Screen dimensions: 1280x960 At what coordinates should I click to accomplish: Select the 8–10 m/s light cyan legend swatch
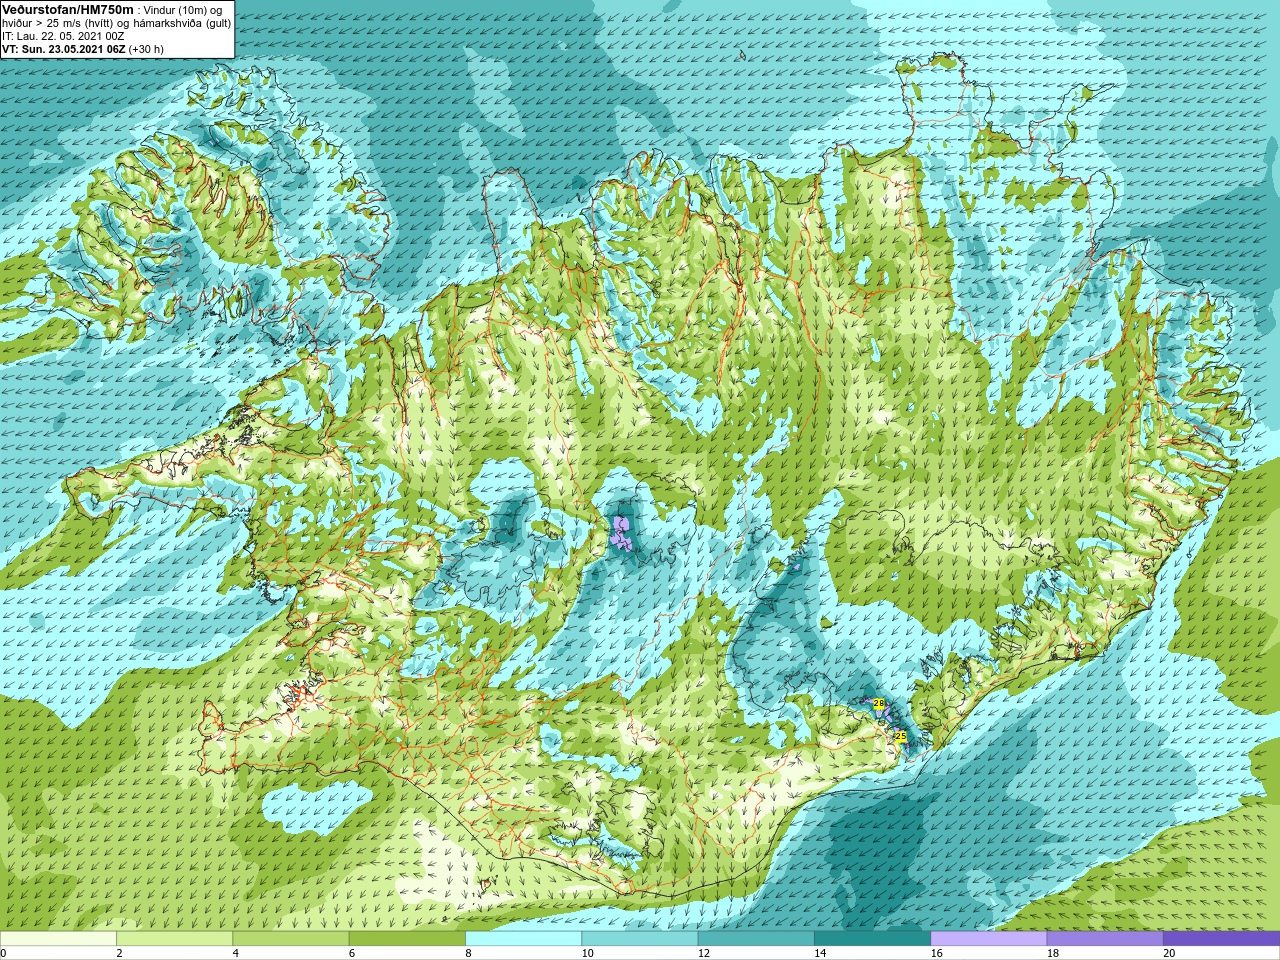523,939
